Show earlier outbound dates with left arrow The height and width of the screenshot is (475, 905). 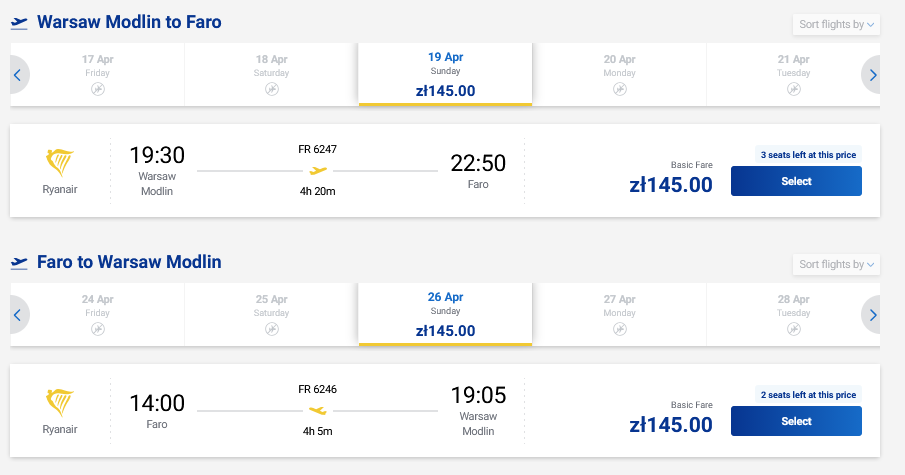pos(18,75)
